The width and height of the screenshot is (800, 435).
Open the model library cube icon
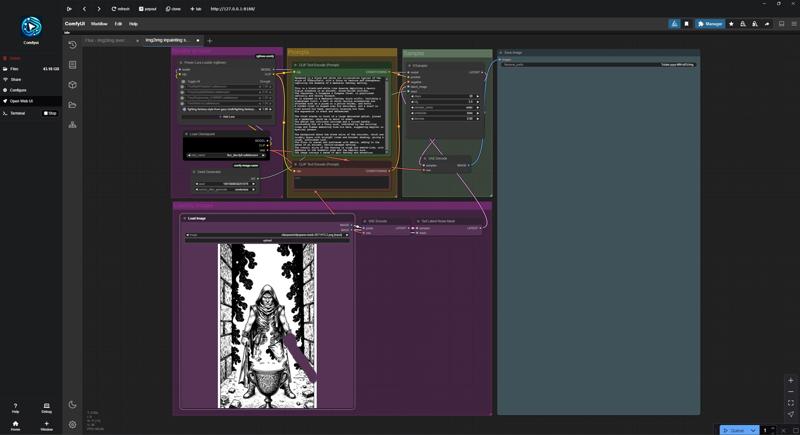click(72, 85)
